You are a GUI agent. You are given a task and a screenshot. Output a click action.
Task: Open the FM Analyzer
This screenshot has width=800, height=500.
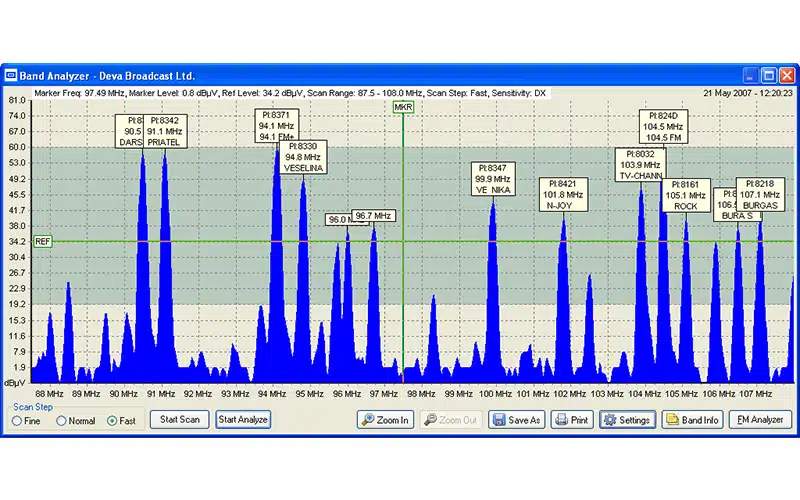(x=760, y=419)
